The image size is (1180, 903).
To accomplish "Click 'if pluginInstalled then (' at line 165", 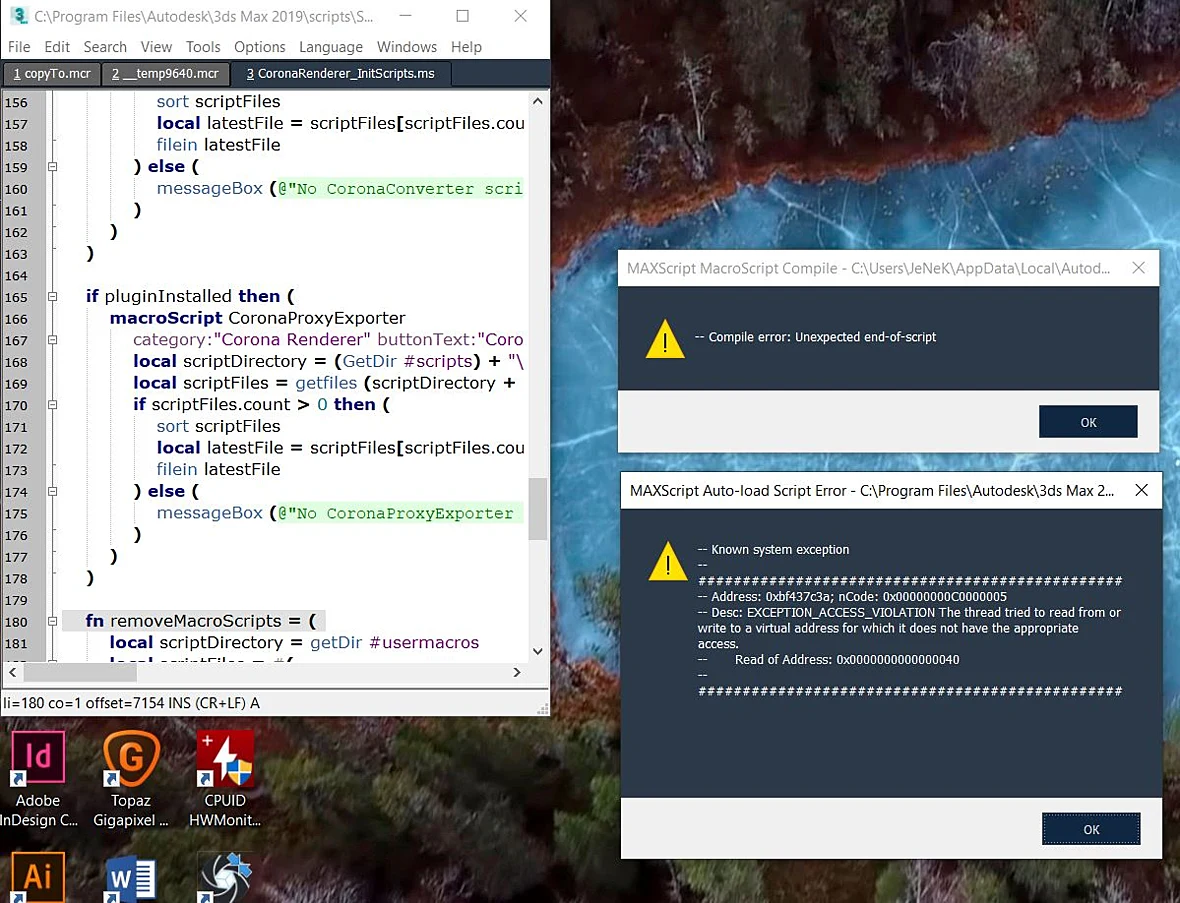I will pos(190,296).
